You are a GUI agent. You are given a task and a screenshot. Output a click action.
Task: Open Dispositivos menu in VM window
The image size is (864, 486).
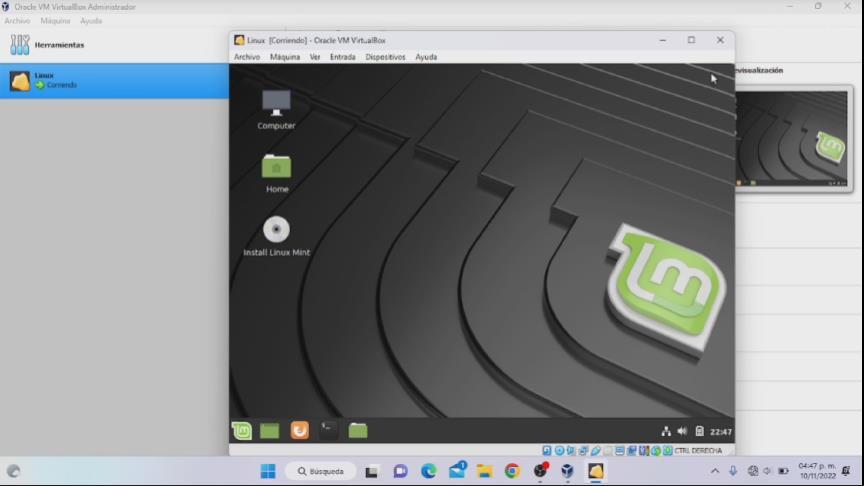click(385, 57)
